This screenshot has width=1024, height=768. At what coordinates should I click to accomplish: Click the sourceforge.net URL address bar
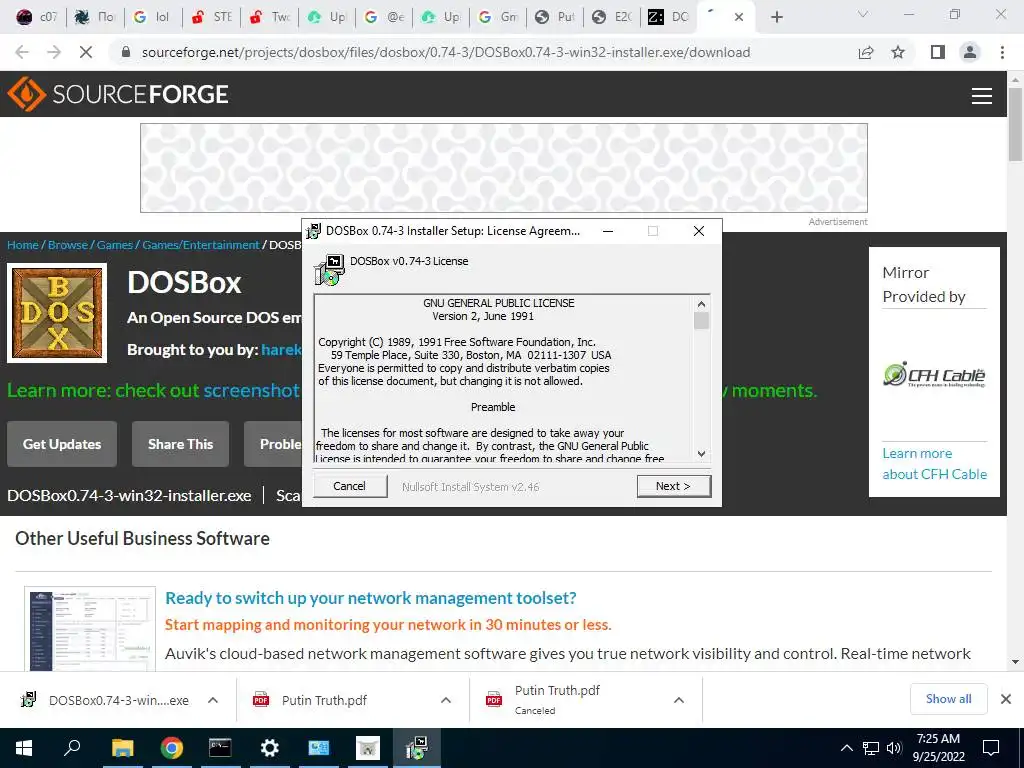(445, 52)
